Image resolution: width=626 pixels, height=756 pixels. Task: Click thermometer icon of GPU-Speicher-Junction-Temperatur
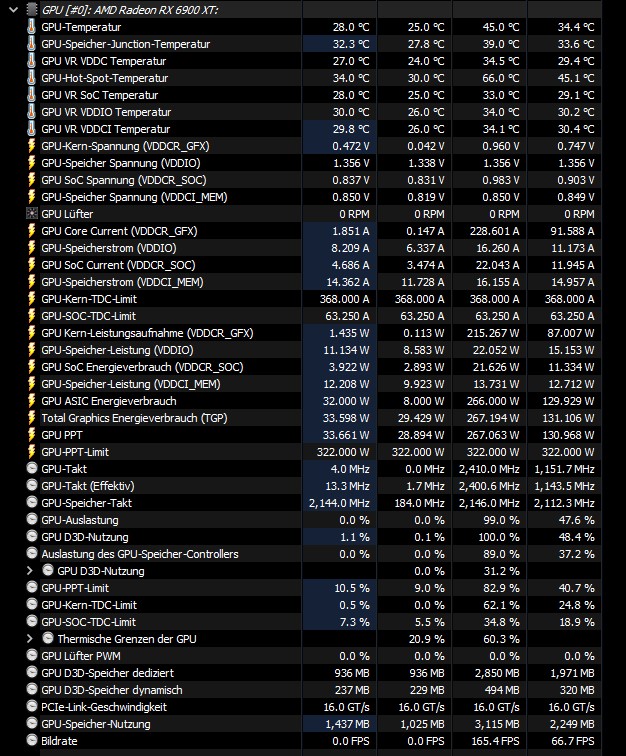pos(31,44)
